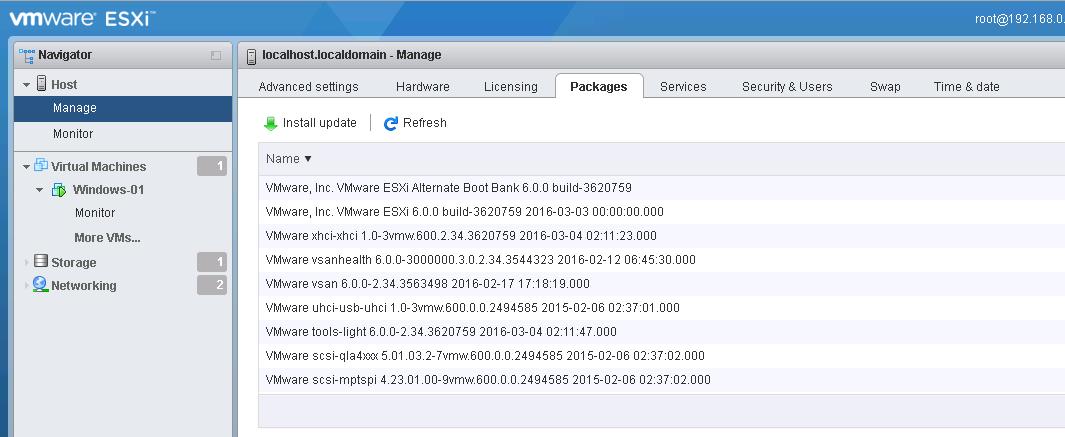This screenshot has width=1065, height=437.
Task: Sort packages by the Name column
Action: pos(288,158)
